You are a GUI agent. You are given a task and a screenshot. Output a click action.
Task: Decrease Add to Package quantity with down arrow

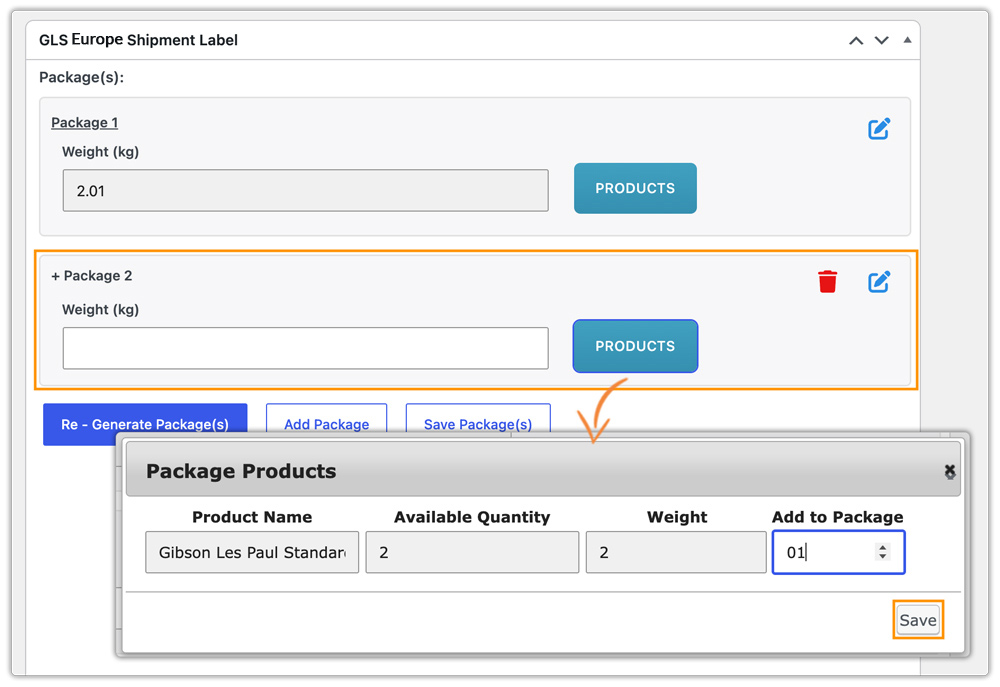click(x=883, y=557)
